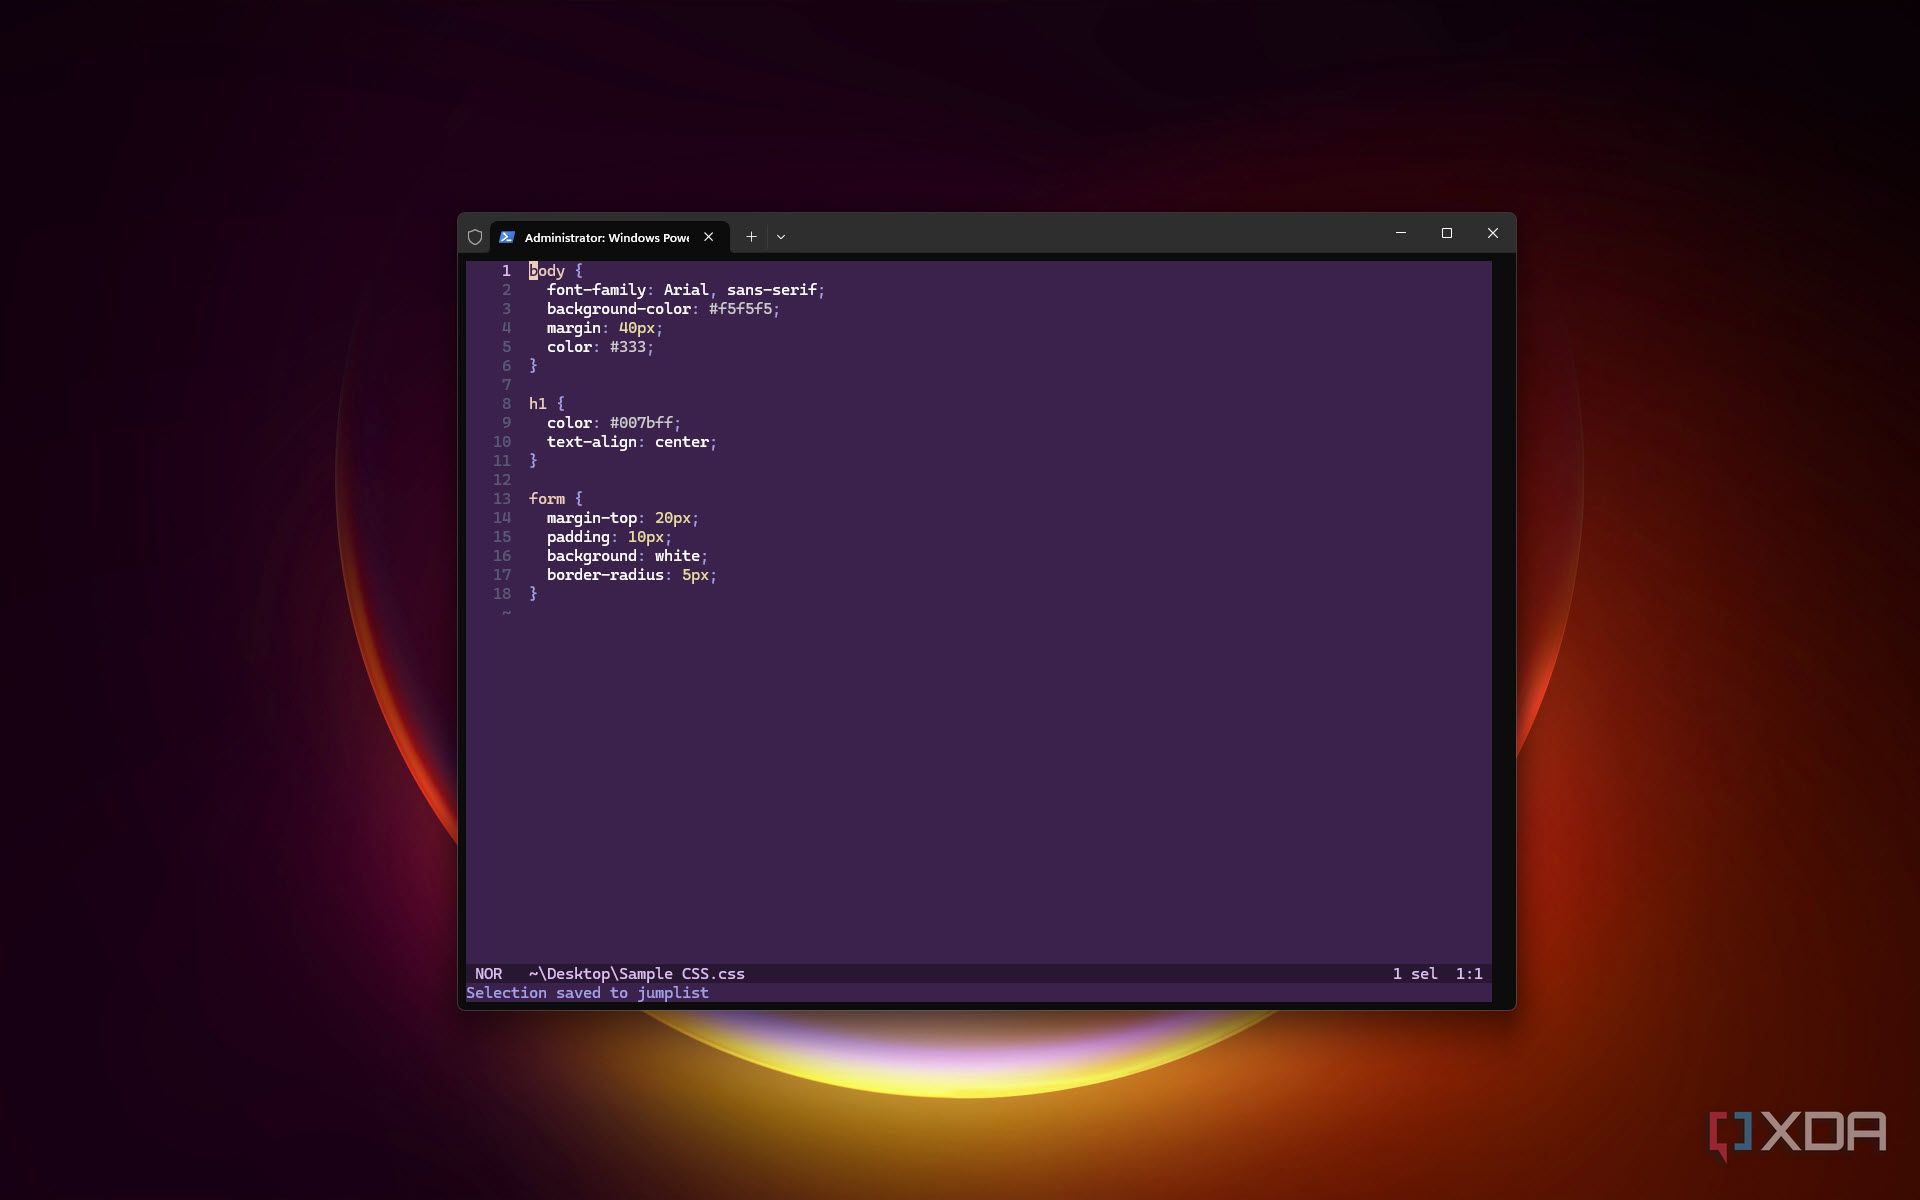Click the 1:1 cursor position indicator

click(1468, 974)
